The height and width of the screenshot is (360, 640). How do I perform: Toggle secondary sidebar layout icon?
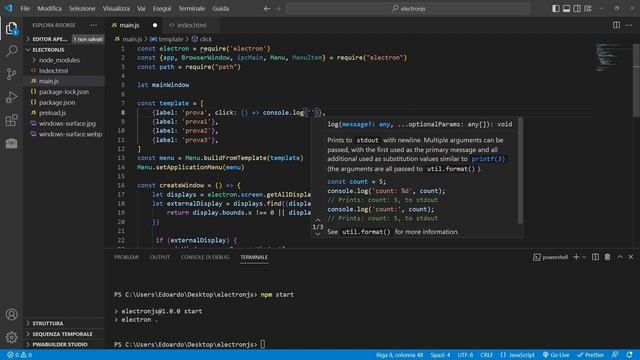click(x=577, y=8)
